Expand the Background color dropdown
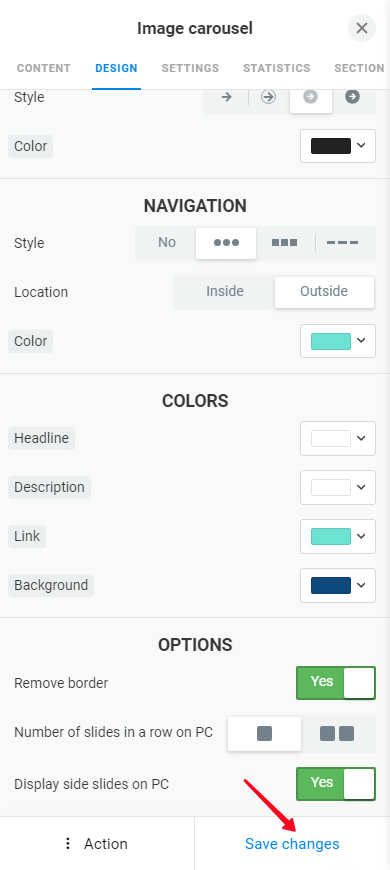Viewport: 390px width, 870px height. [x=338, y=585]
